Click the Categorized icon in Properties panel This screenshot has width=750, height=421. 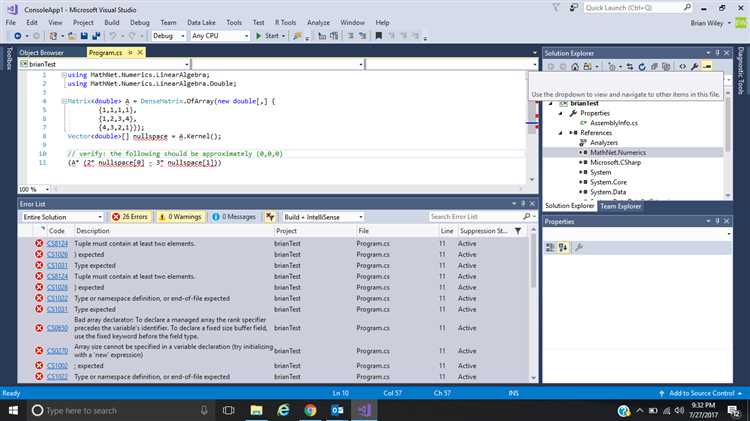[x=551, y=247]
